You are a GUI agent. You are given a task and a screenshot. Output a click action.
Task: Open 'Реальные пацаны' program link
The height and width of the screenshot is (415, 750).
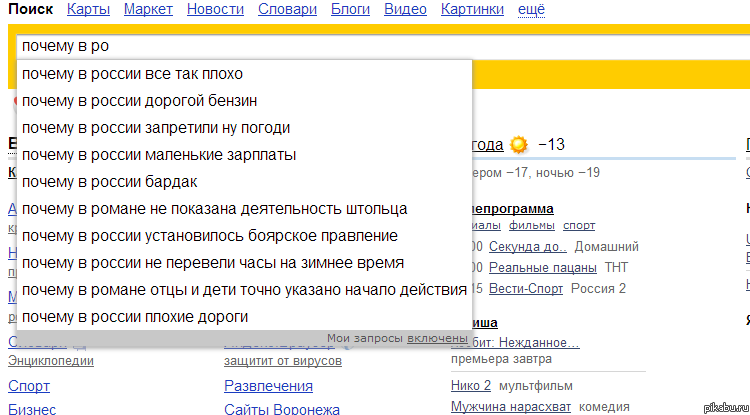(x=543, y=267)
